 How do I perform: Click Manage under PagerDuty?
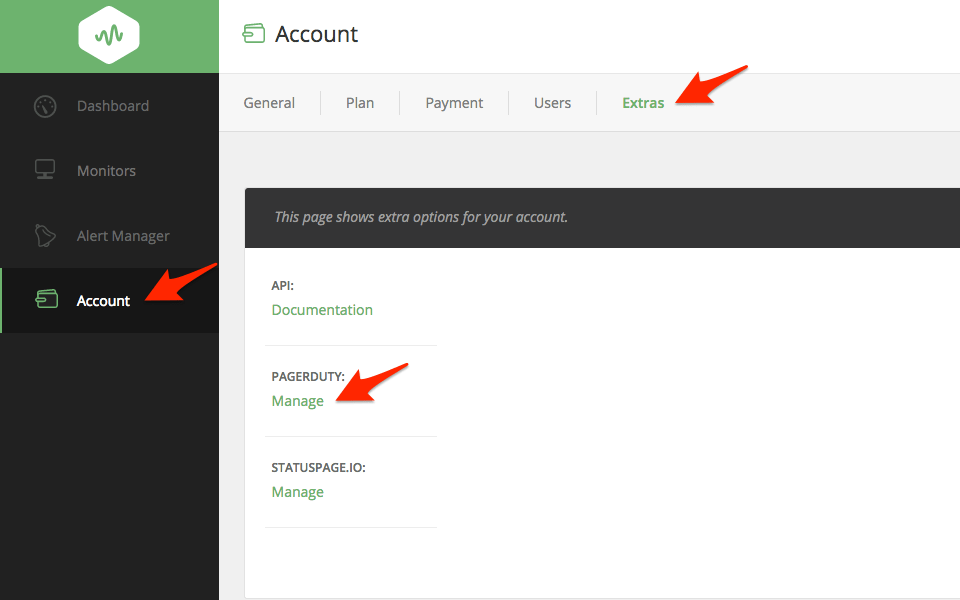click(298, 401)
